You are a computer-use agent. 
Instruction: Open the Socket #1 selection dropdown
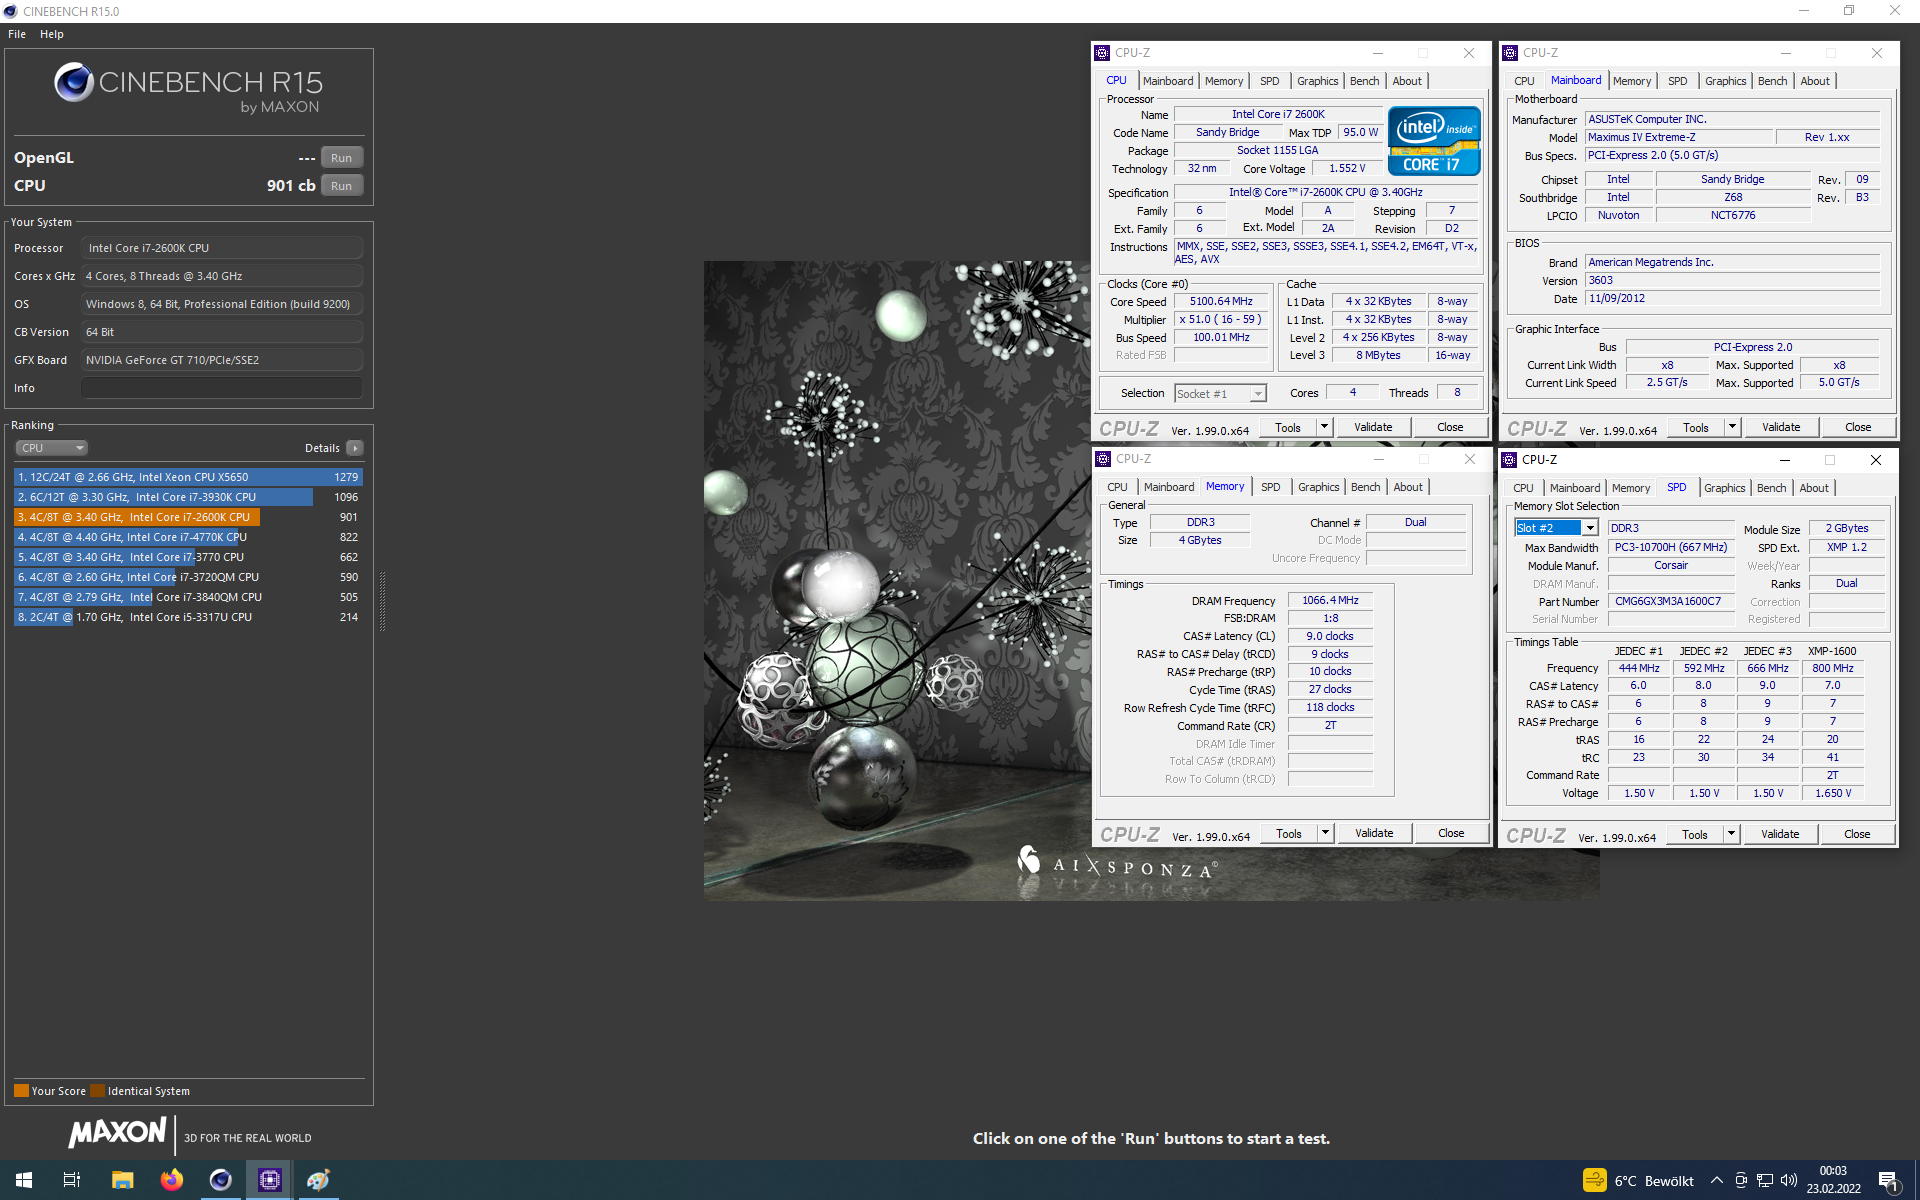pyautogui.click(x=1220, y=394)
